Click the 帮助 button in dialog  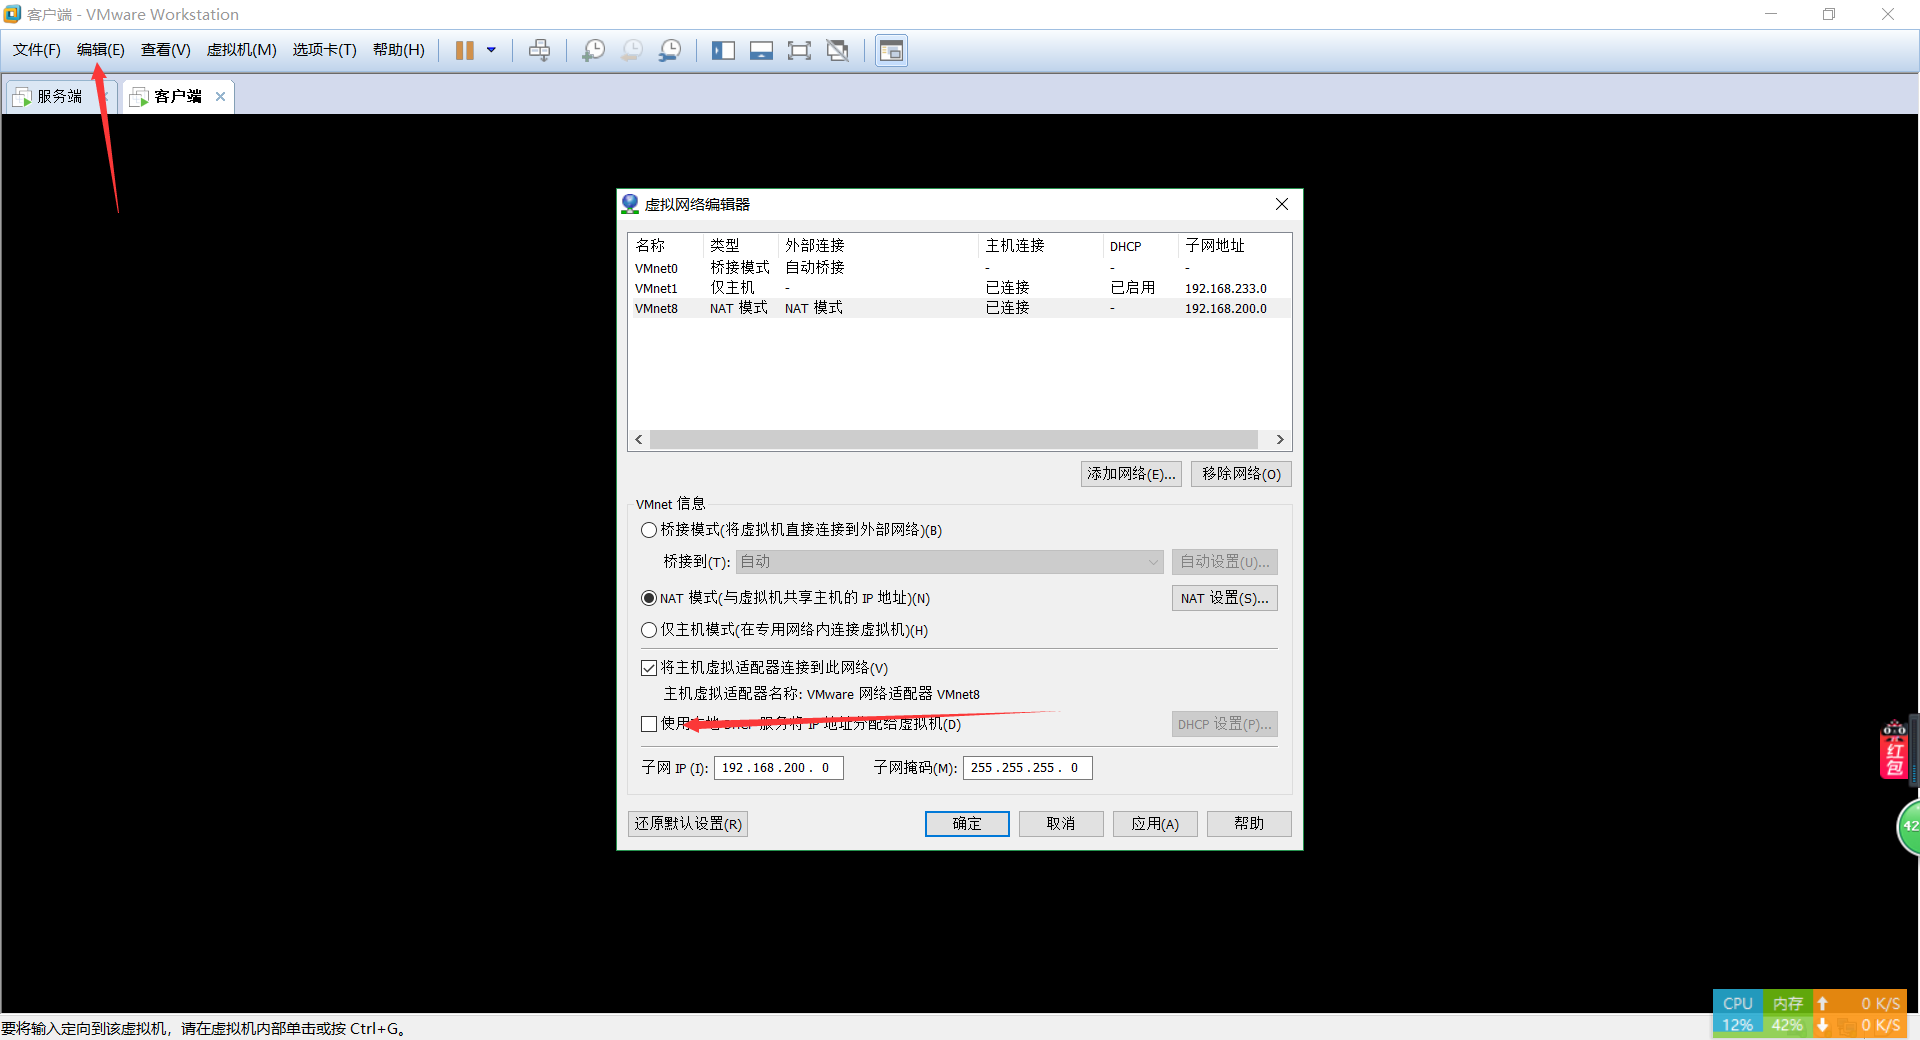[1249, 824]
